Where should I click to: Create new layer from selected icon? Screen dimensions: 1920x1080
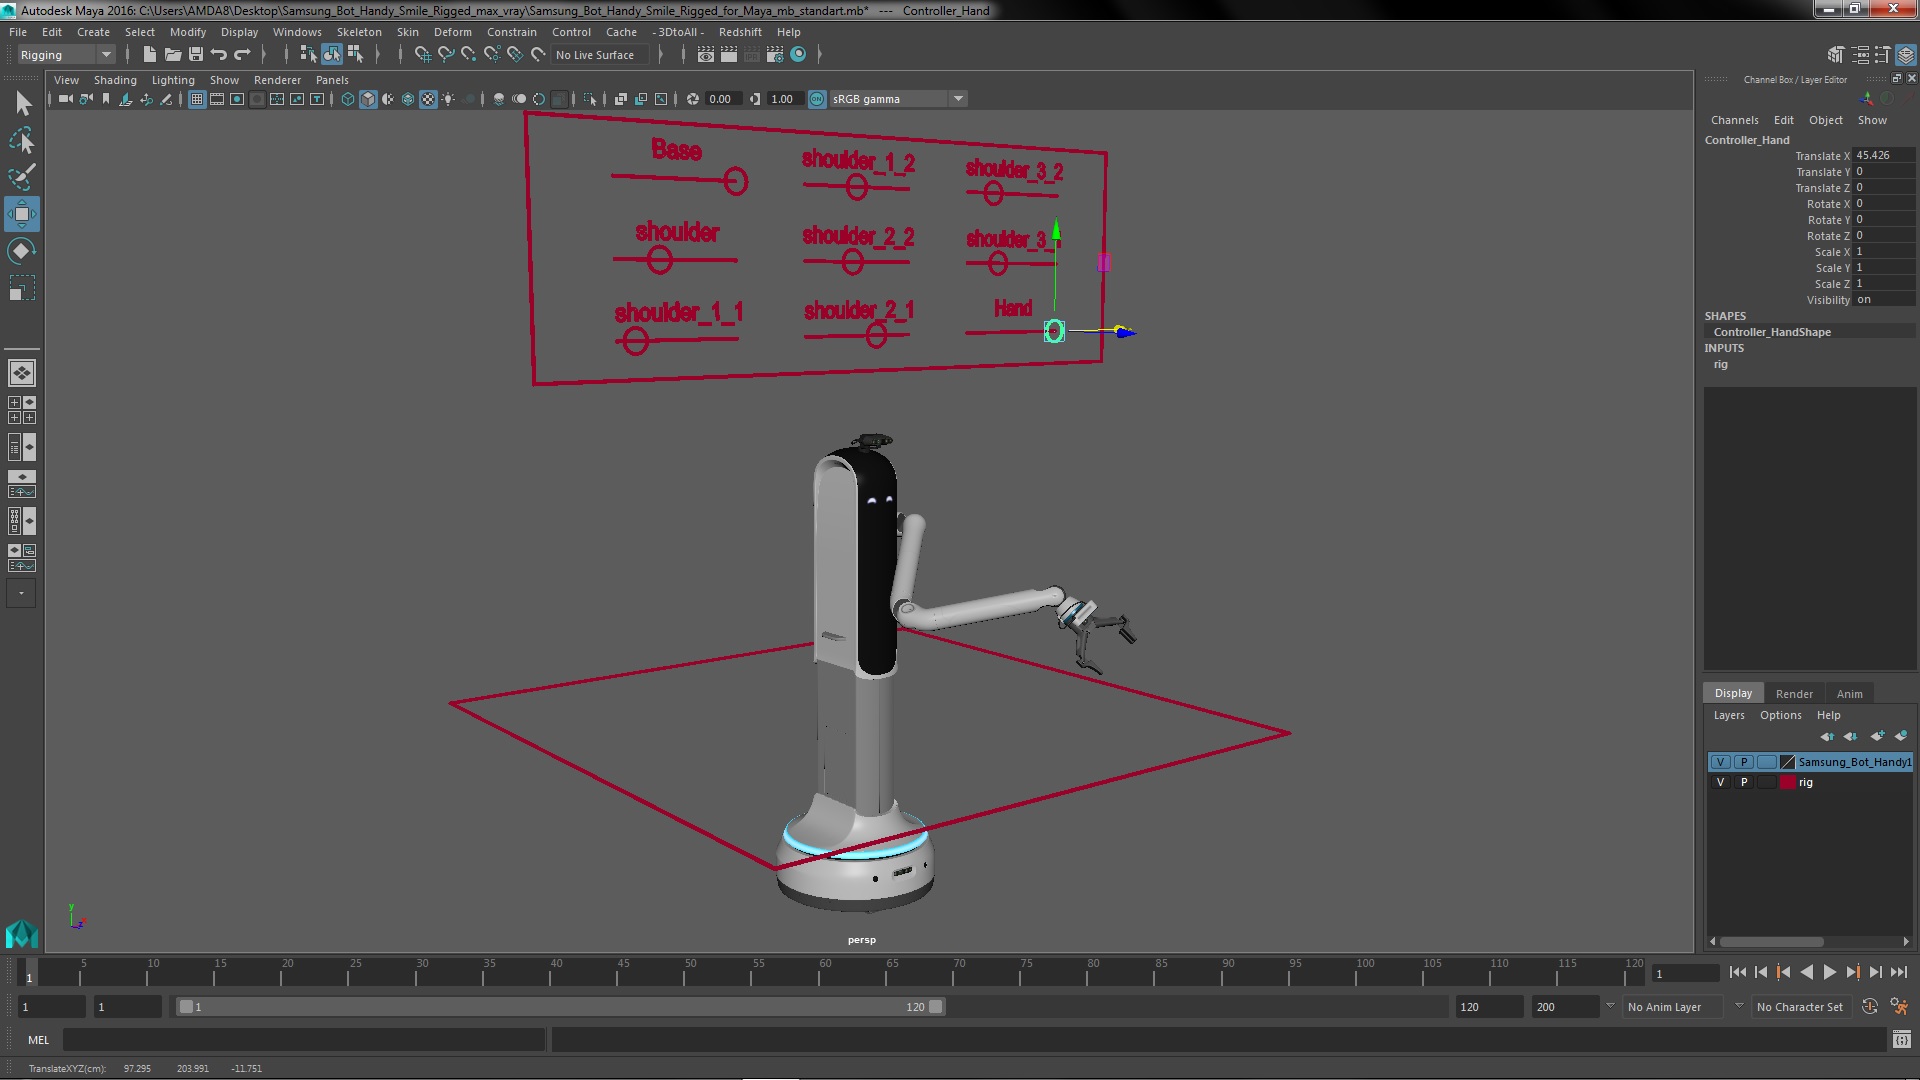[1901, 736]
